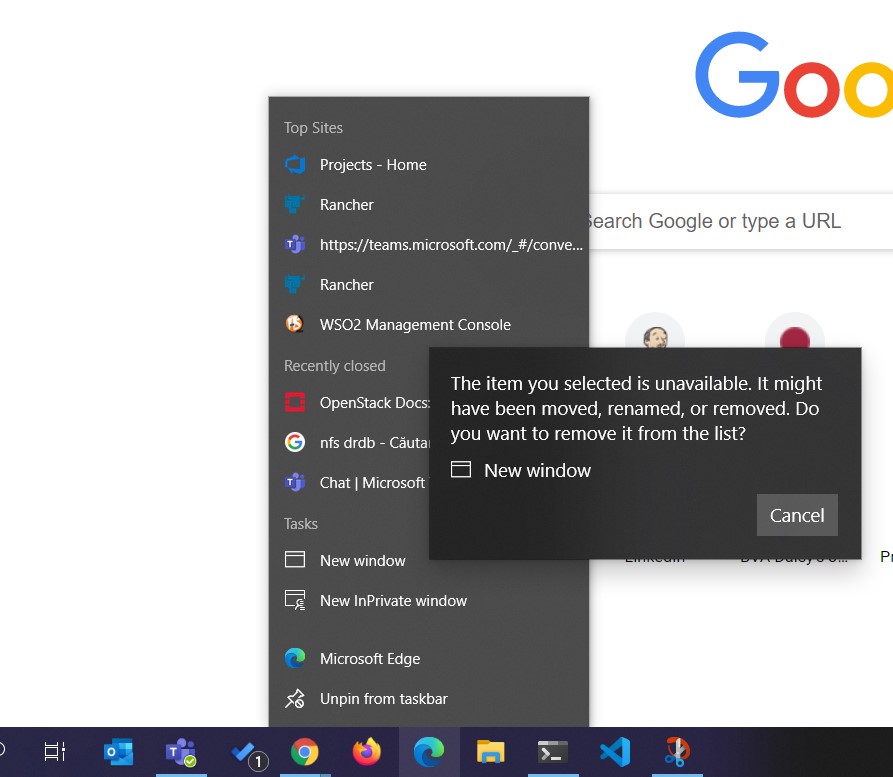Open "Projects - Home" from Top Sites

(373, 164)
